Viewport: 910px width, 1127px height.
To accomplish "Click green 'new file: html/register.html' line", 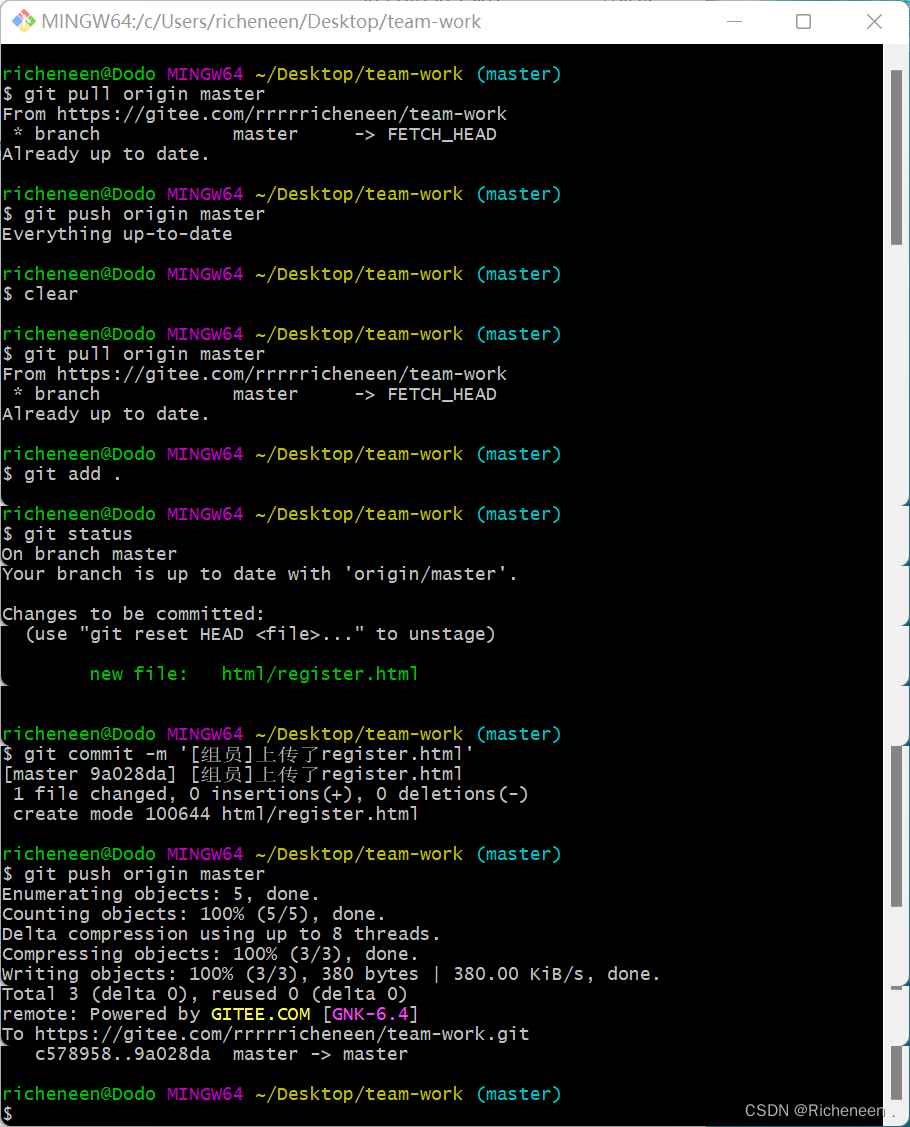I will tap(254, 674).
